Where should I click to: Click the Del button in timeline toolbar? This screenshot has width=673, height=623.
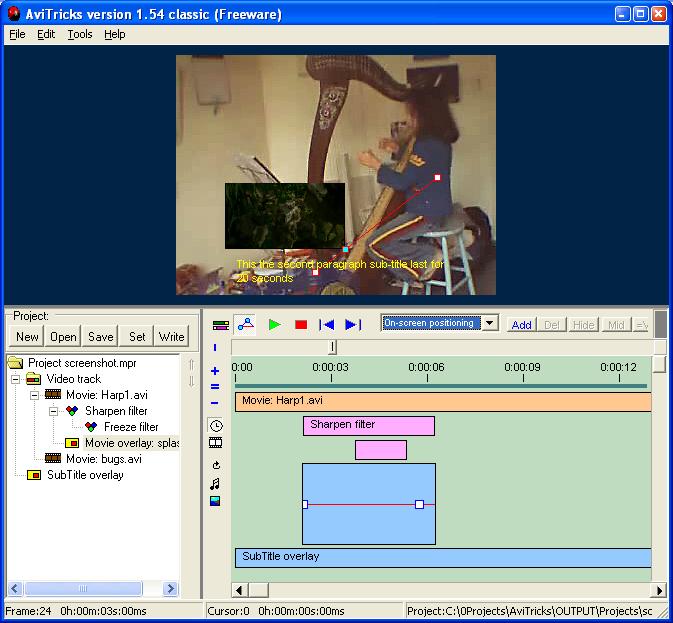point(552,325)
